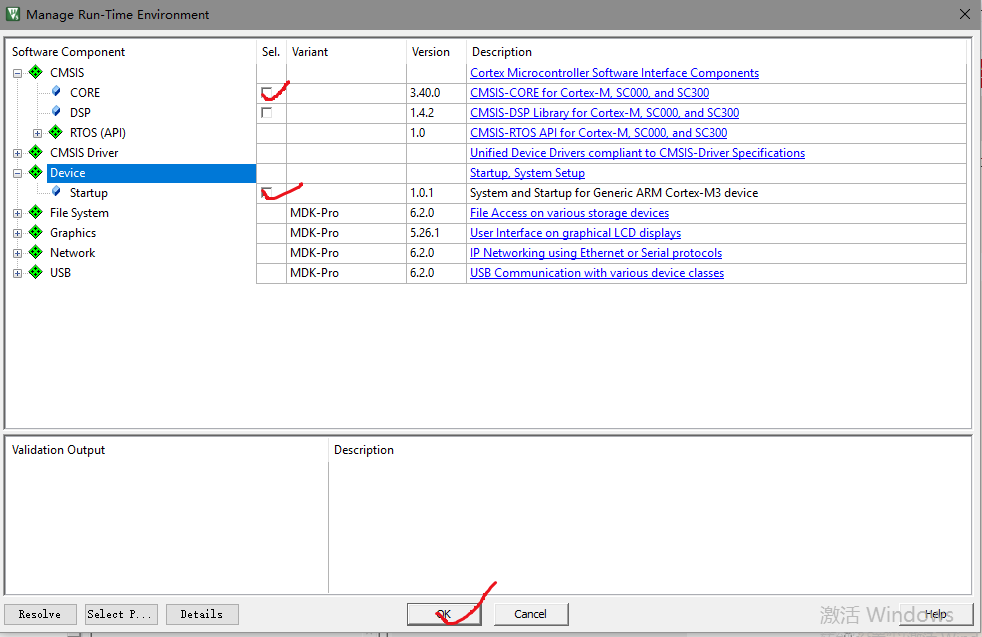Close the Manage Run-Time Environment dialog
This screenshot has height=637, width=982.
click(965, 14)
